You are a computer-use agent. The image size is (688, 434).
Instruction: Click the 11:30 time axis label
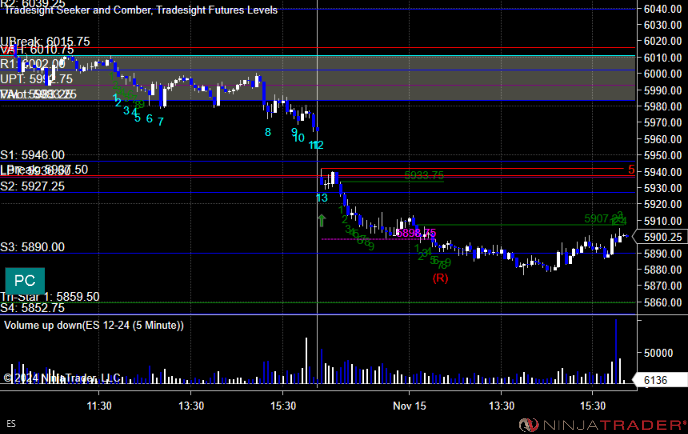click(99, 406)
